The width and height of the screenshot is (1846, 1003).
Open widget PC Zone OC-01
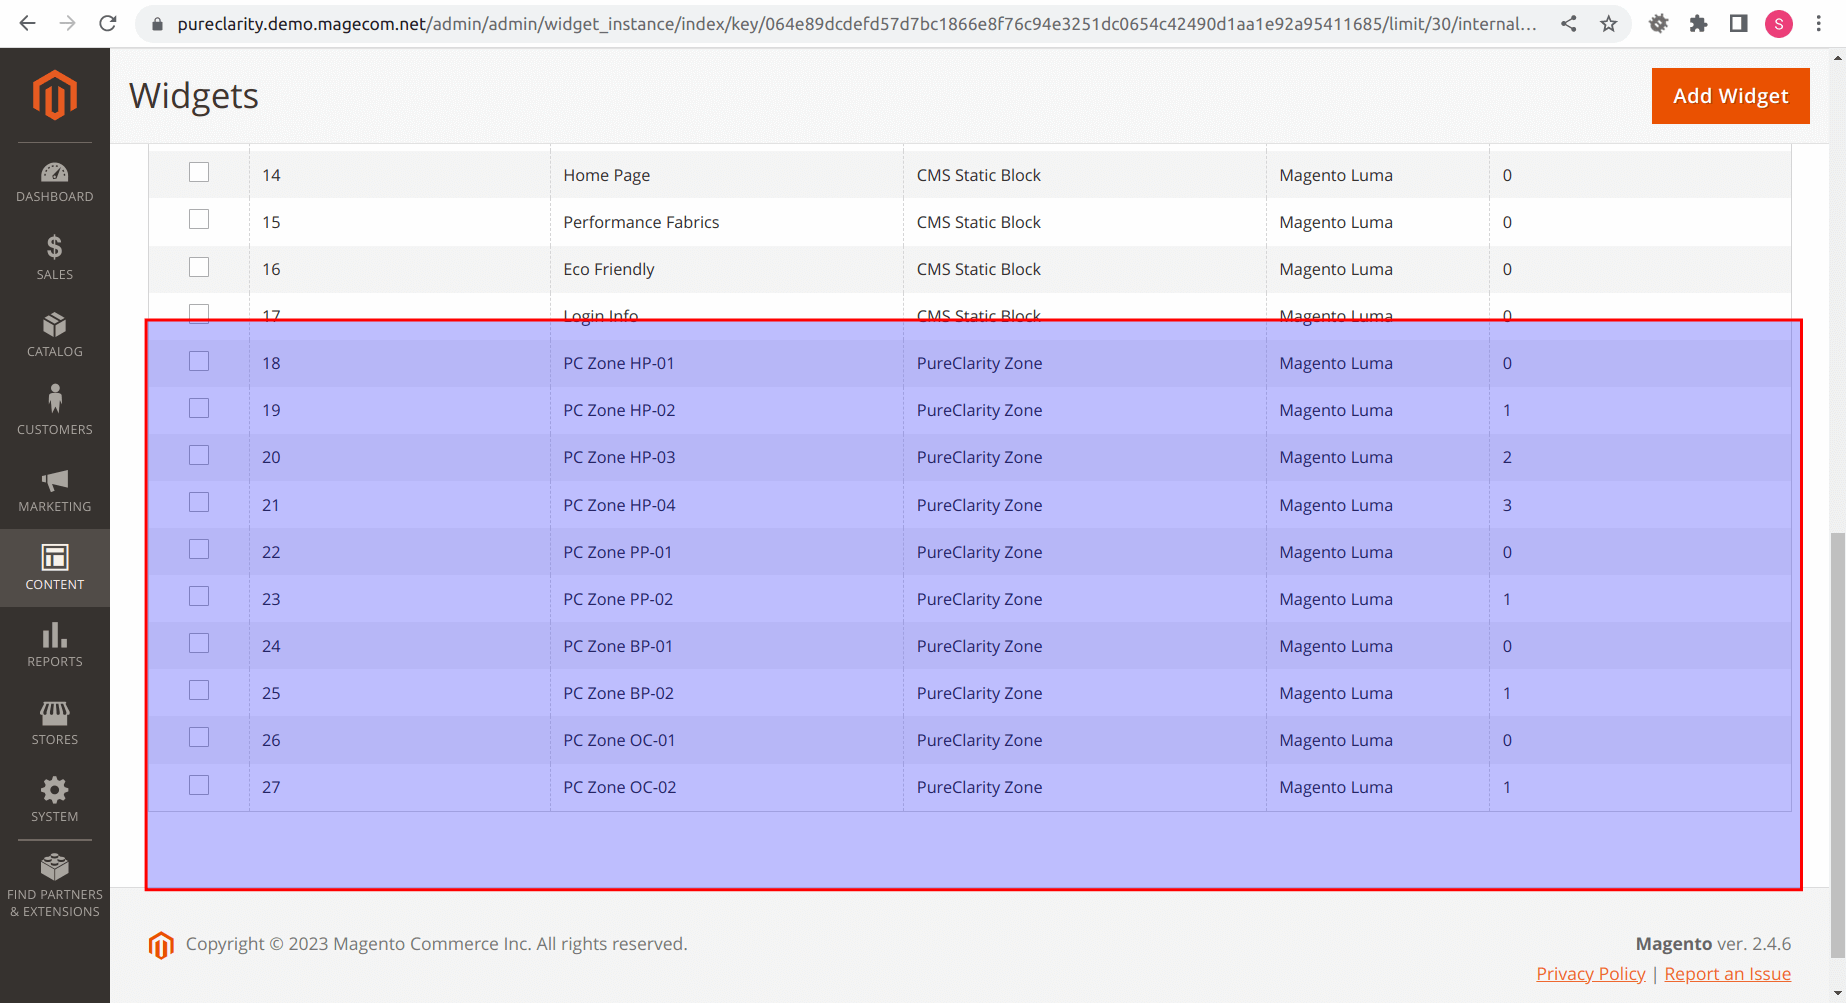[619, 740]
